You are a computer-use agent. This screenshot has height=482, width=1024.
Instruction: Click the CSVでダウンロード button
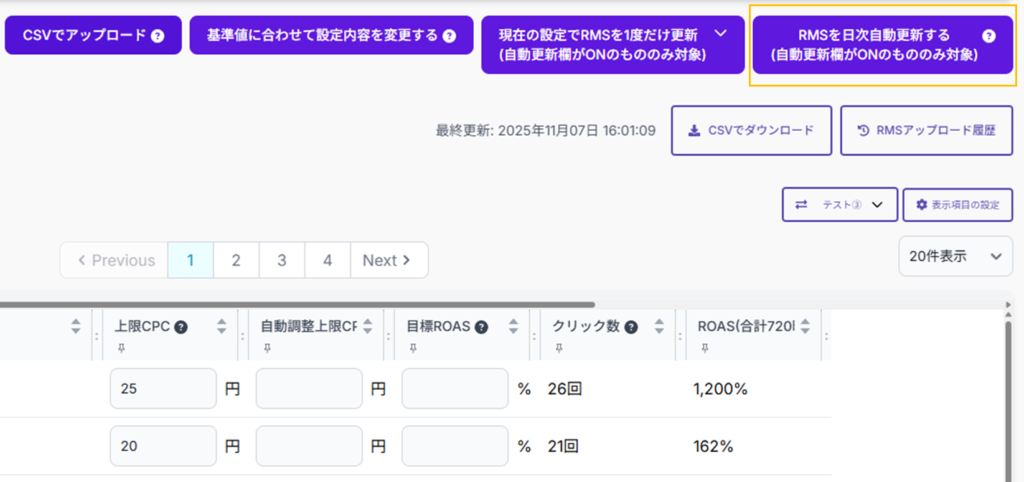pos(751,130)
